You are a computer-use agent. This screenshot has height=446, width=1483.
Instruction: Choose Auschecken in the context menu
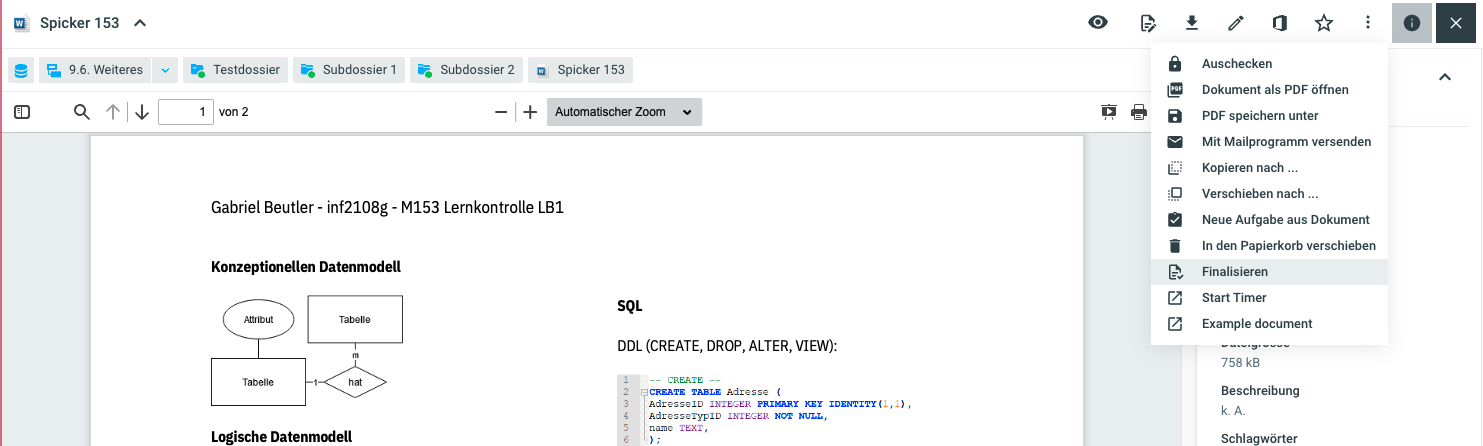click(1236, 64)
